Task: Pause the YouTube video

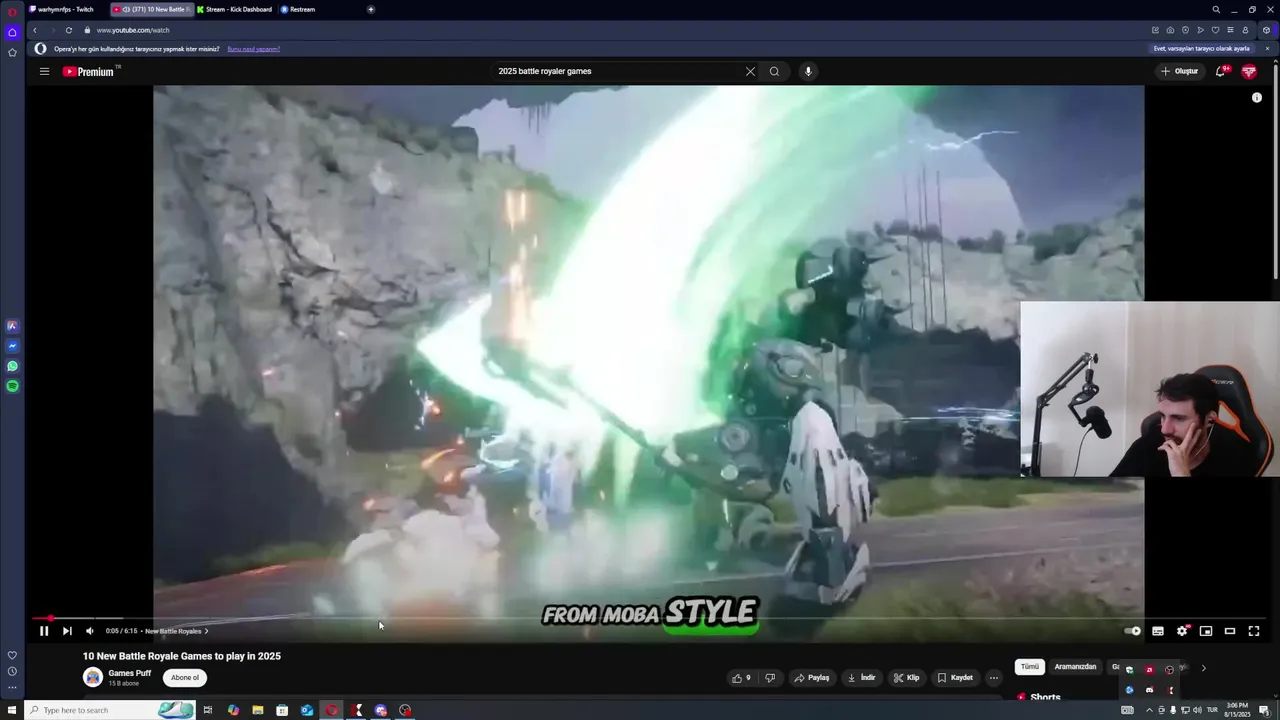Action: pyautogui.click(x=44, y=631)
